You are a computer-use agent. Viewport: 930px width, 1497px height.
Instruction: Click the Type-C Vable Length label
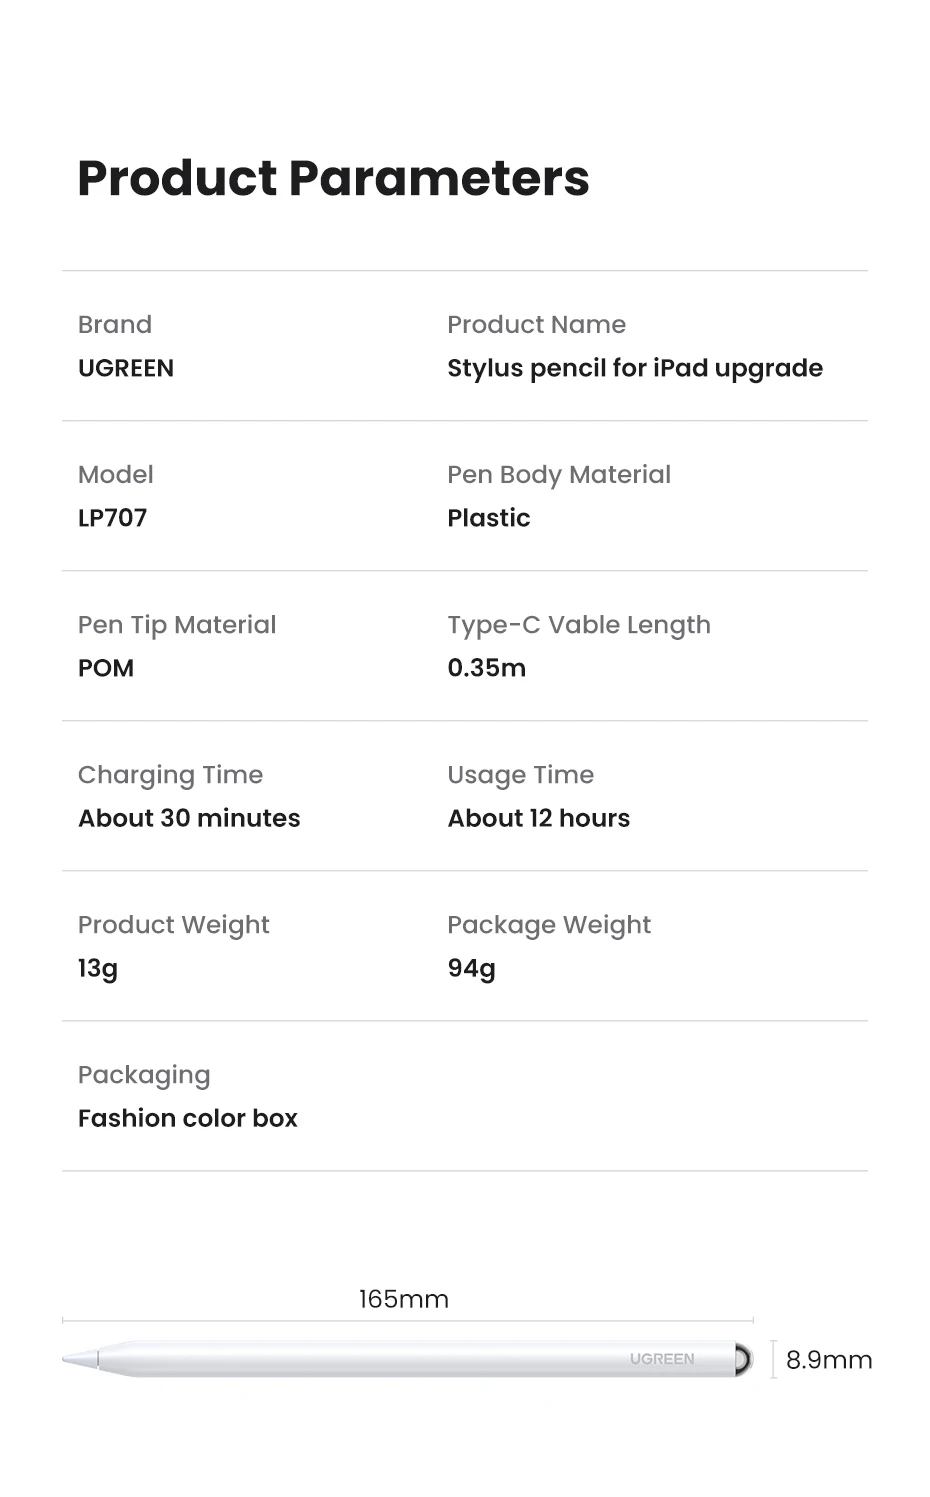(578, 624)
